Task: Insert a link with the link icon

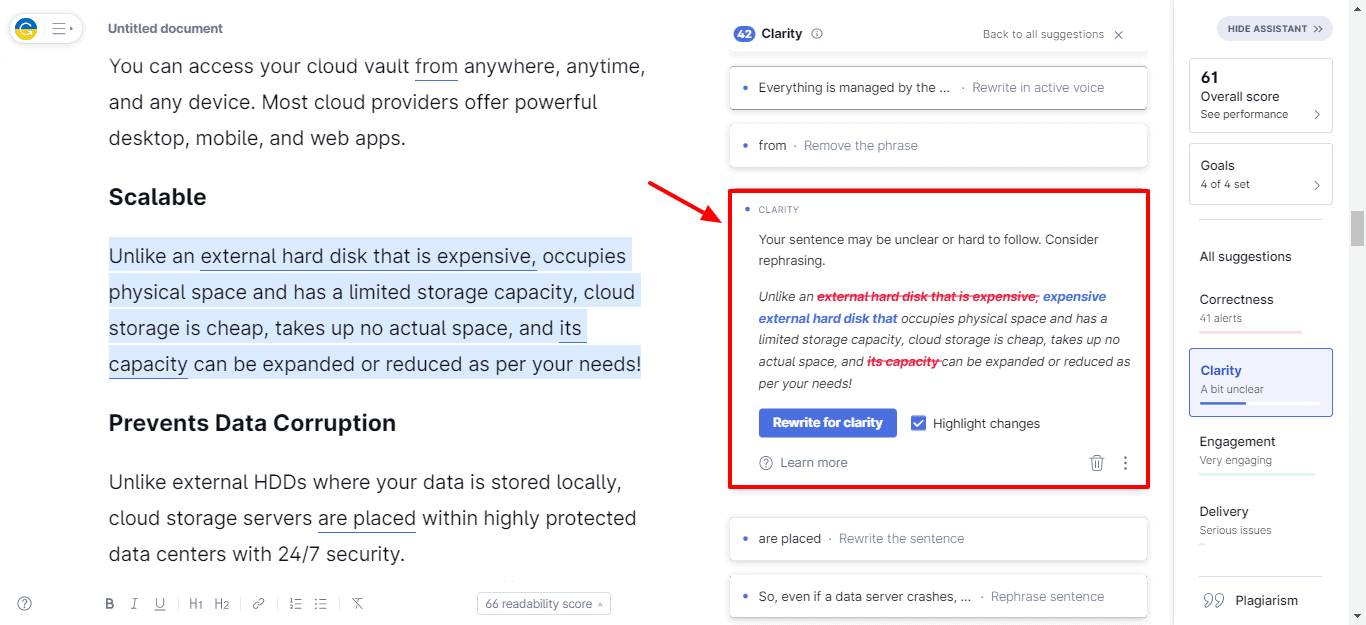Action: 258,604
